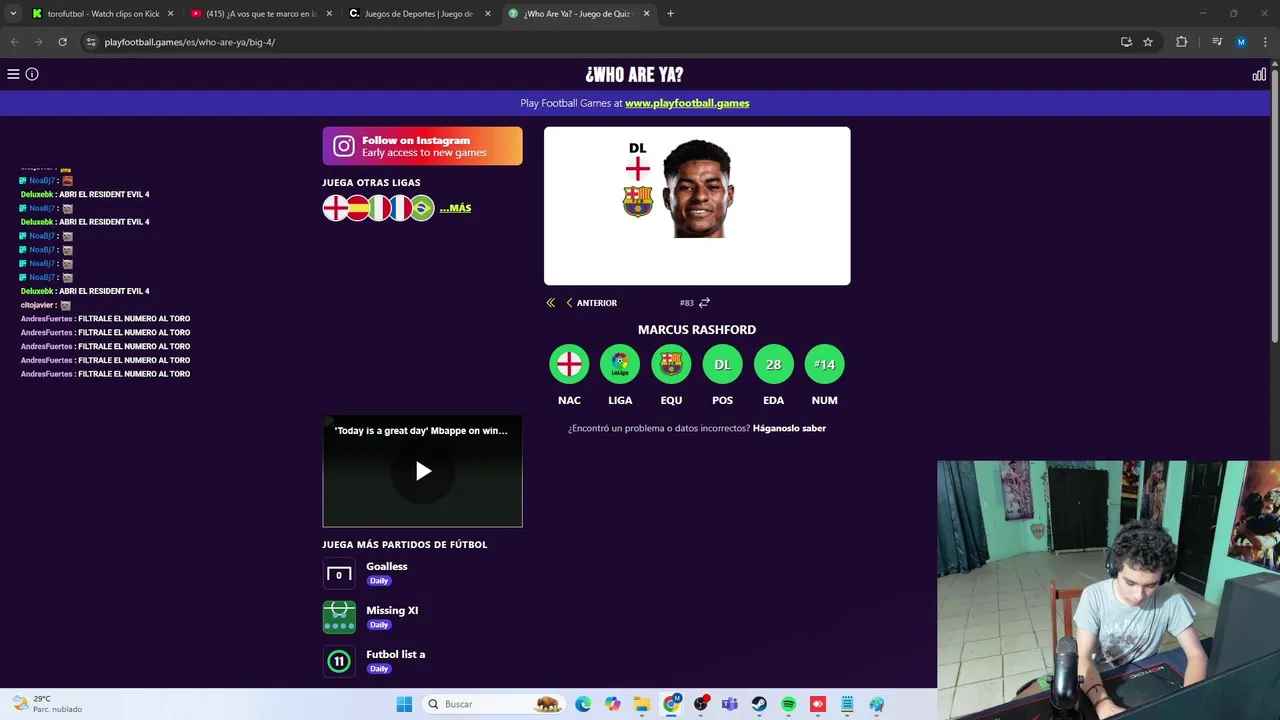Open Steam from the taskbar
This screenshot has width=1280, height=720.
coord(759,704)
